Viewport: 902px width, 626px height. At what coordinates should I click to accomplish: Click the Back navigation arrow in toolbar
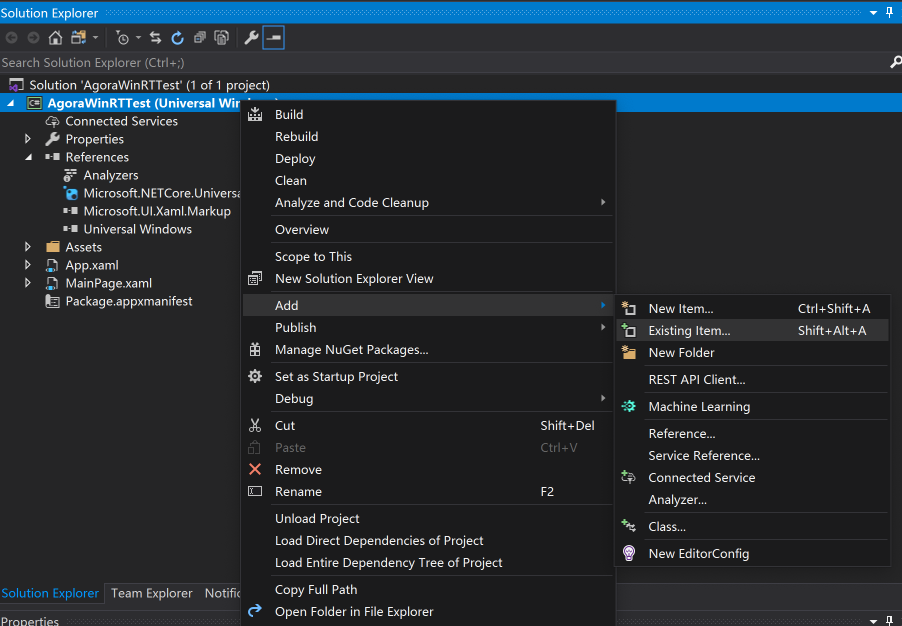point(12,38)
